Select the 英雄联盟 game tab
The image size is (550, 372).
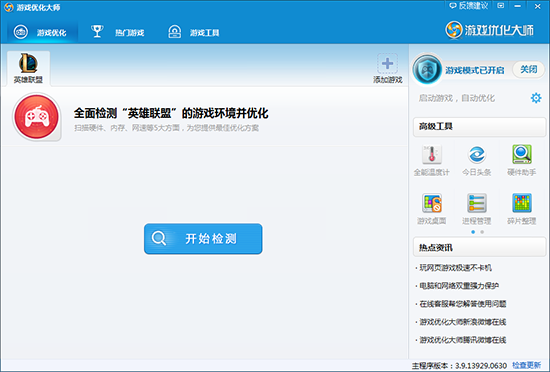click(x=28, y=68)
